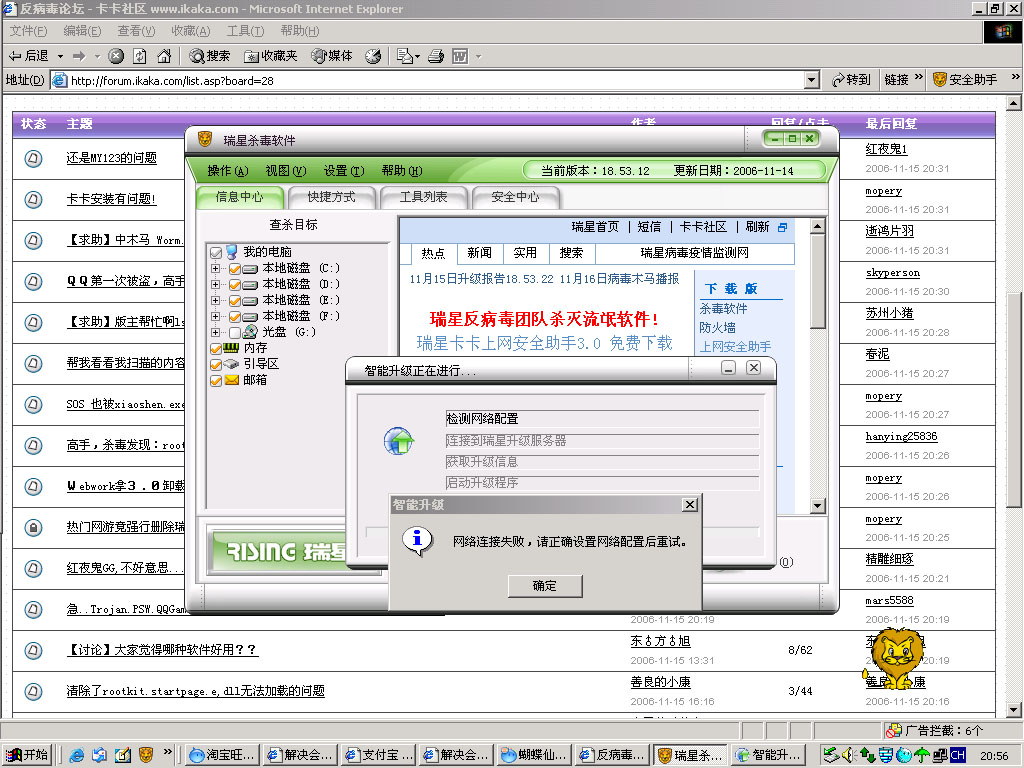
Task: Click the yellow lion mascot on the page
Action: click(x=895, y=658)
